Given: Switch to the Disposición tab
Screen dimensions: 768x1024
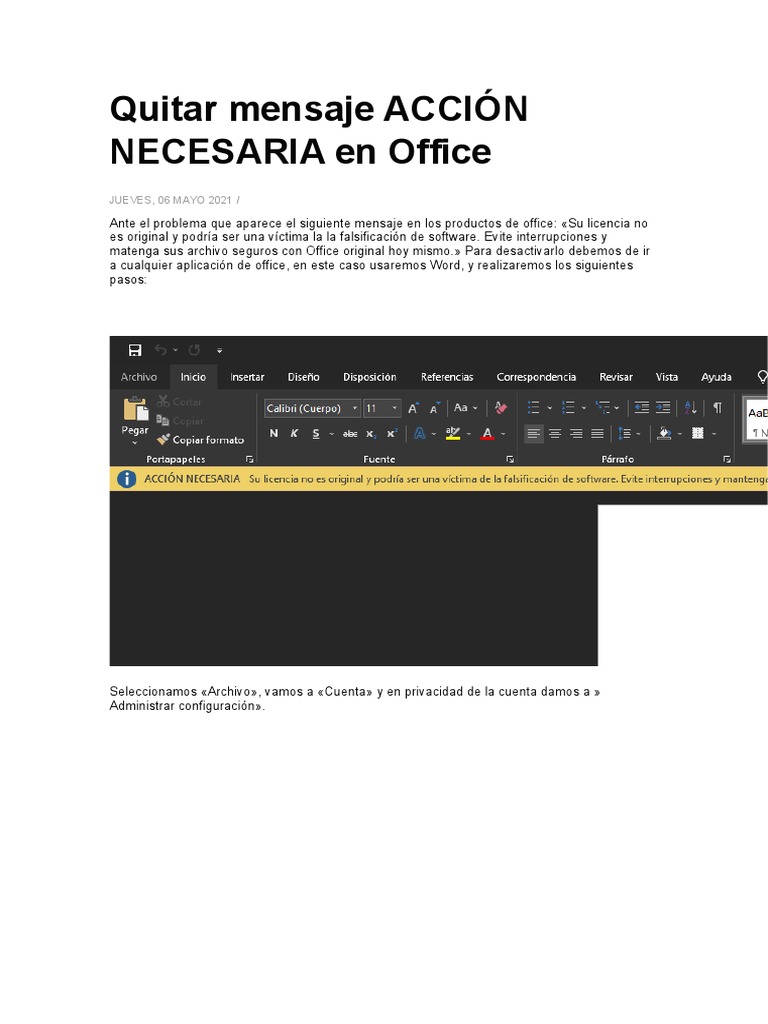Looking at the screenshot, I should (370, 377).
